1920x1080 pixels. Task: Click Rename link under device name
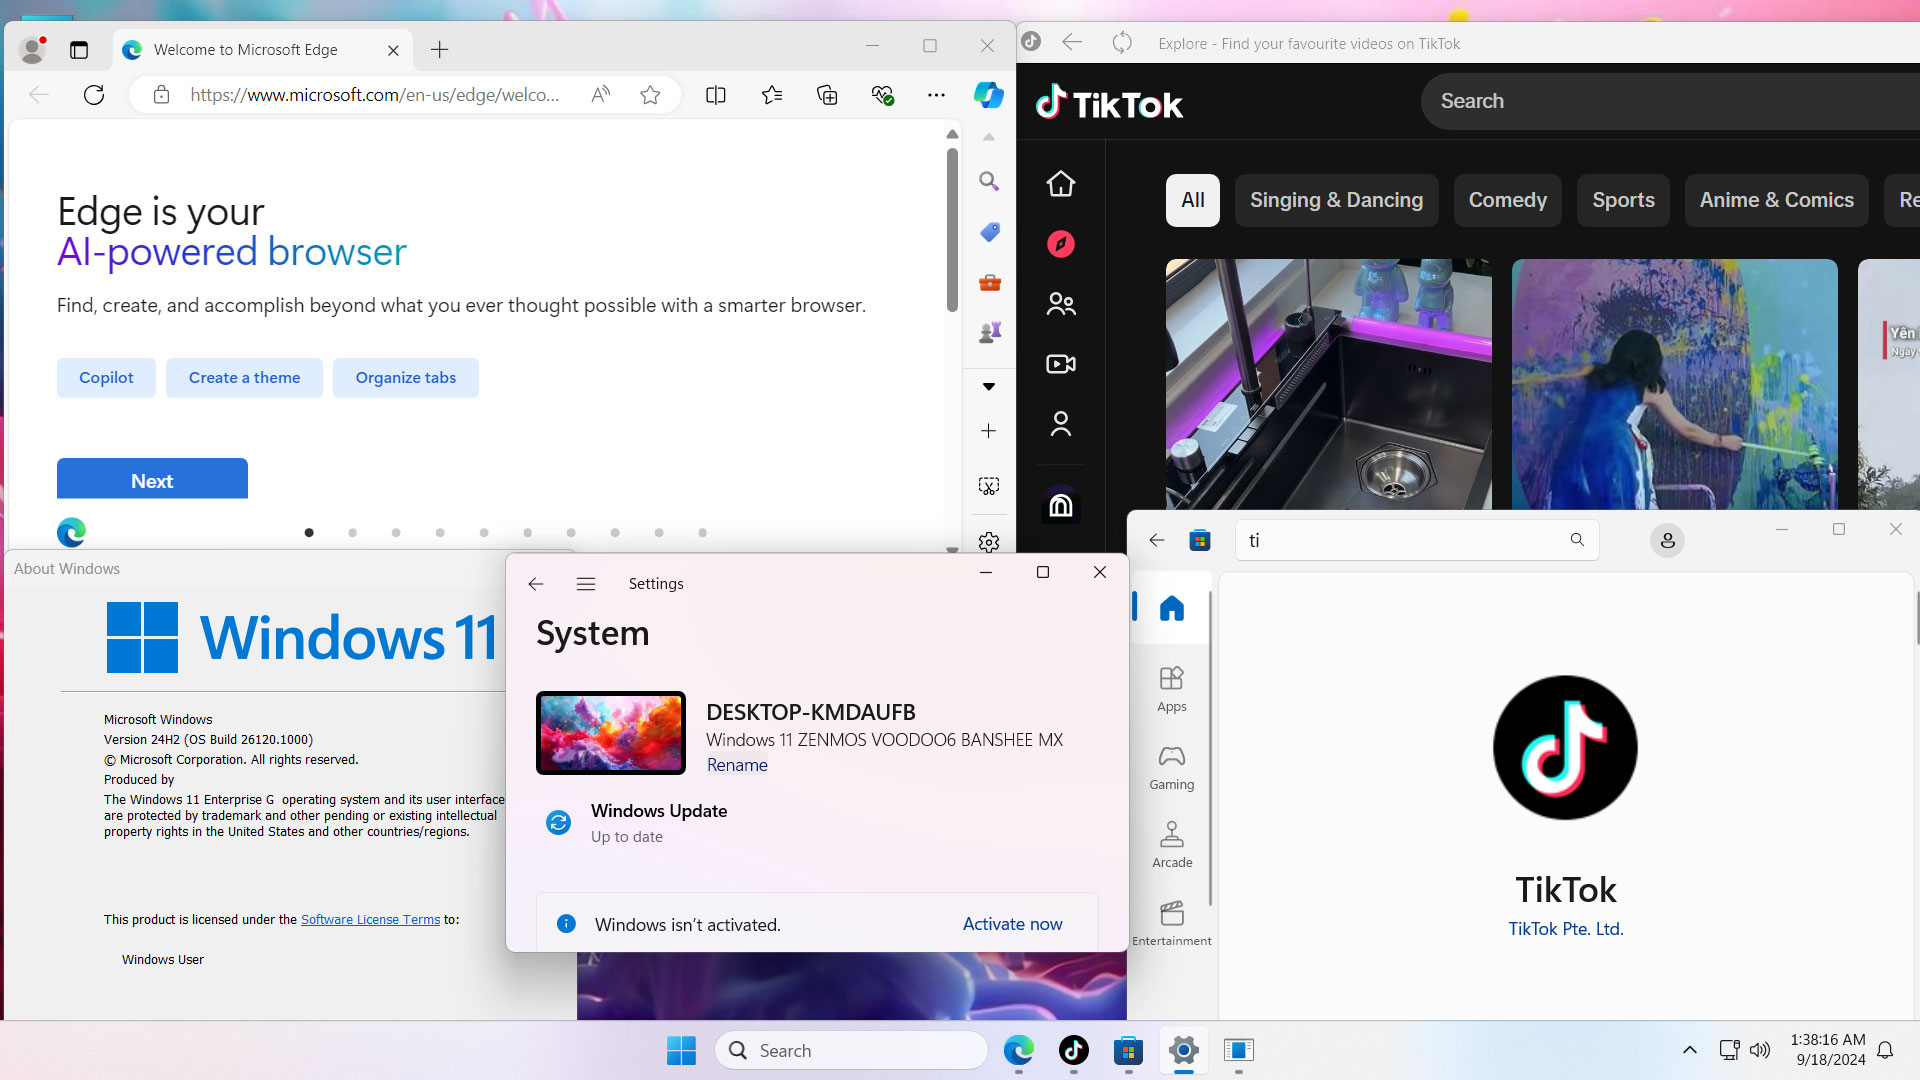tap(737, 765)
